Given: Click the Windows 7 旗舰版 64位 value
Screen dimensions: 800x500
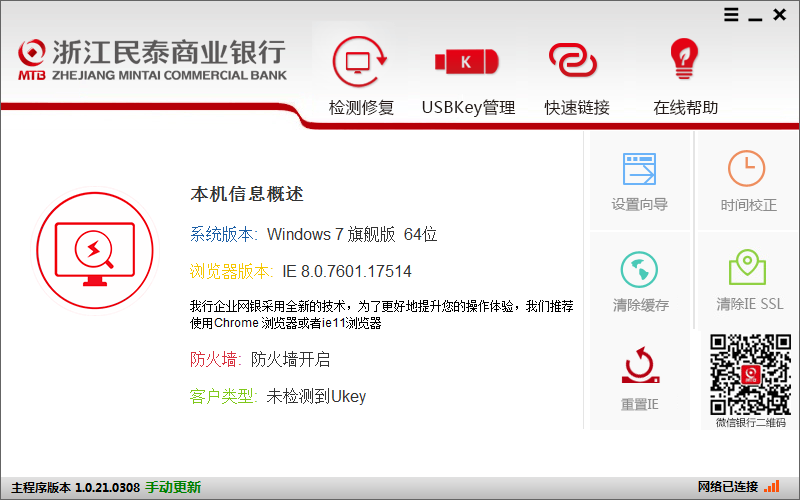Looking at the screenshot, I should (x=352, y=234).
